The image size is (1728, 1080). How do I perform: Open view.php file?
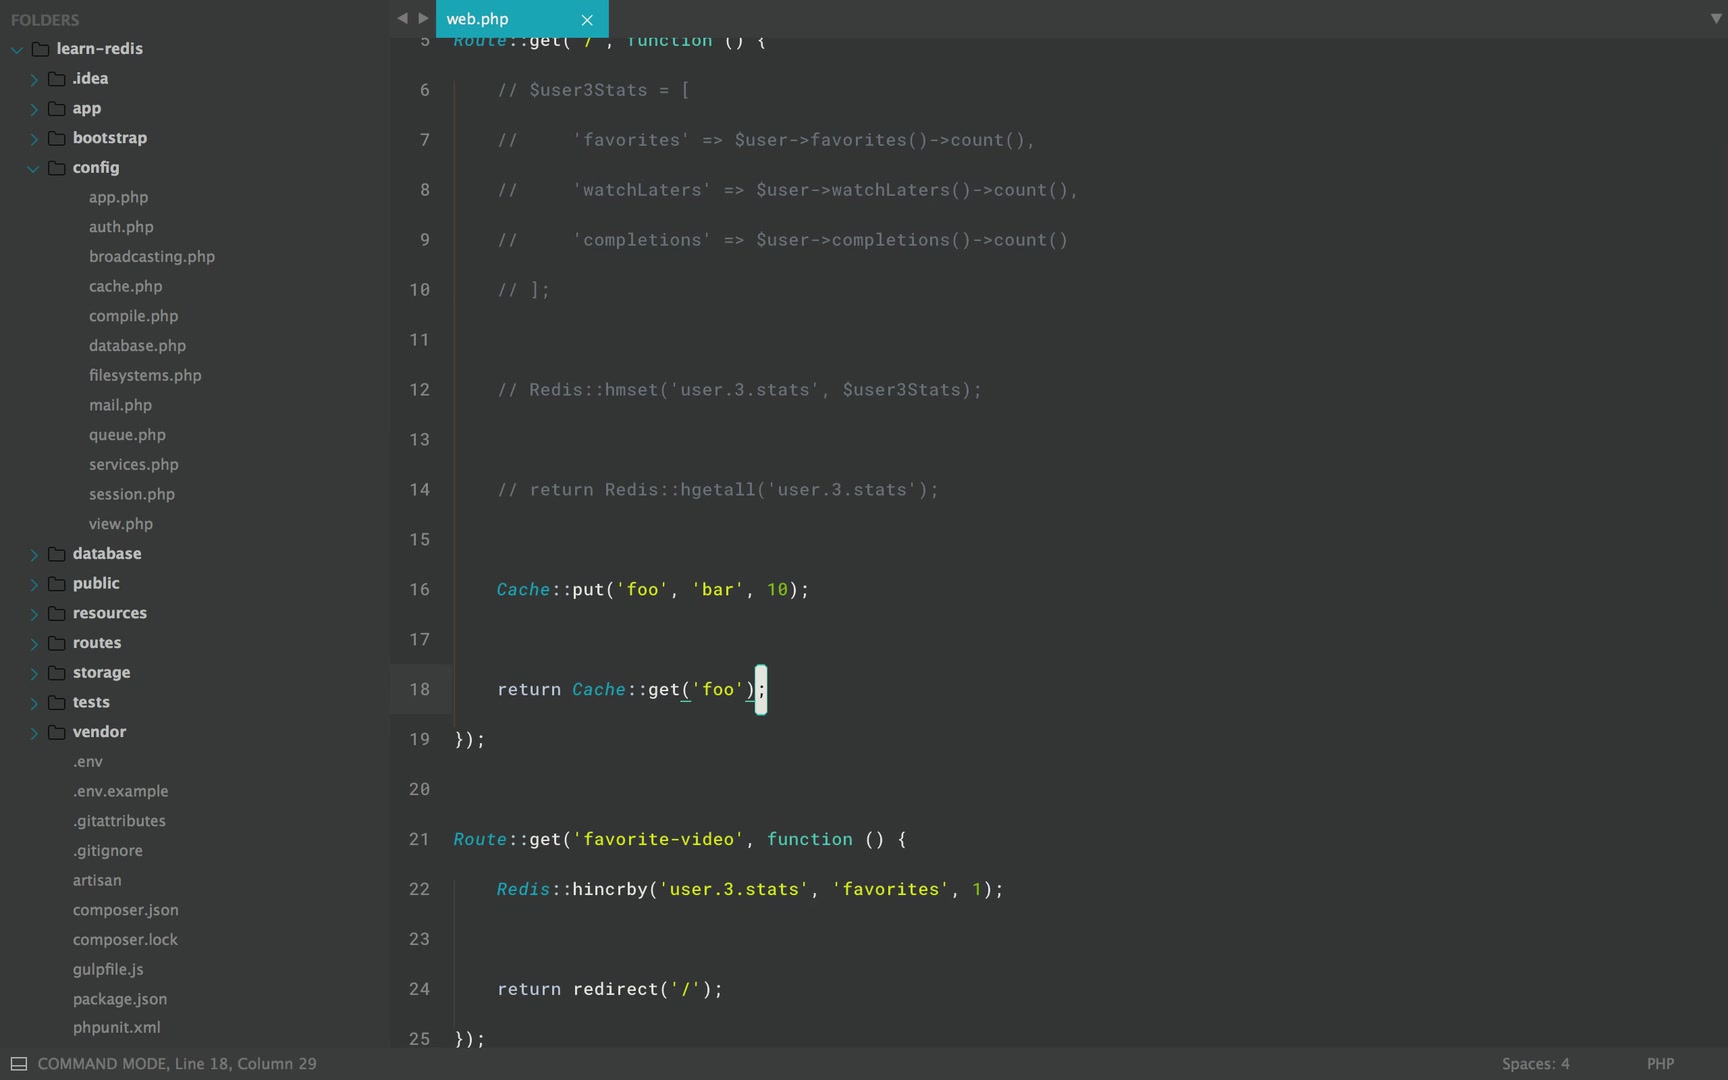120,524
